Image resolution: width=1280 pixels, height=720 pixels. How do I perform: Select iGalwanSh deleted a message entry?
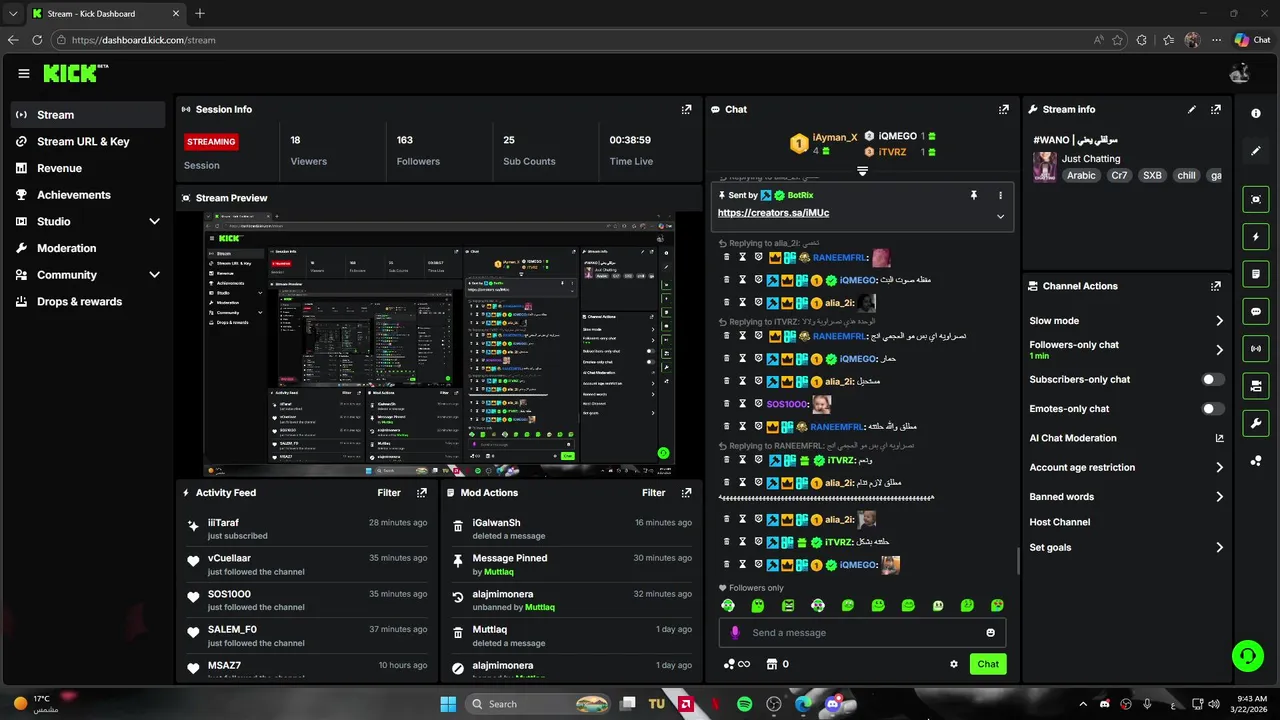[x=571, y=529]
